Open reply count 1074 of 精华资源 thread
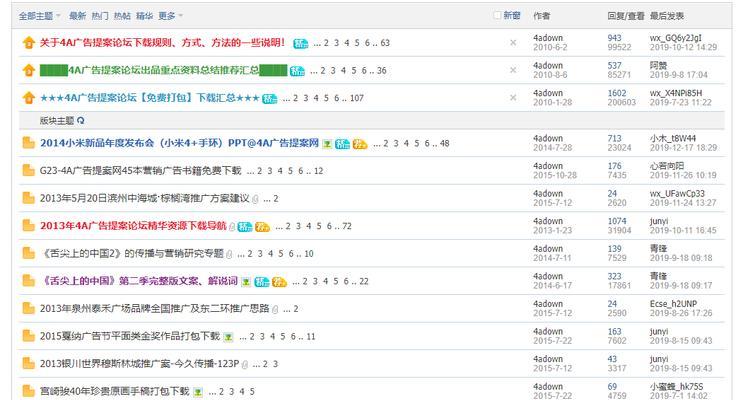The height and width of the screenshot is (400, 743). pos(617,221)
